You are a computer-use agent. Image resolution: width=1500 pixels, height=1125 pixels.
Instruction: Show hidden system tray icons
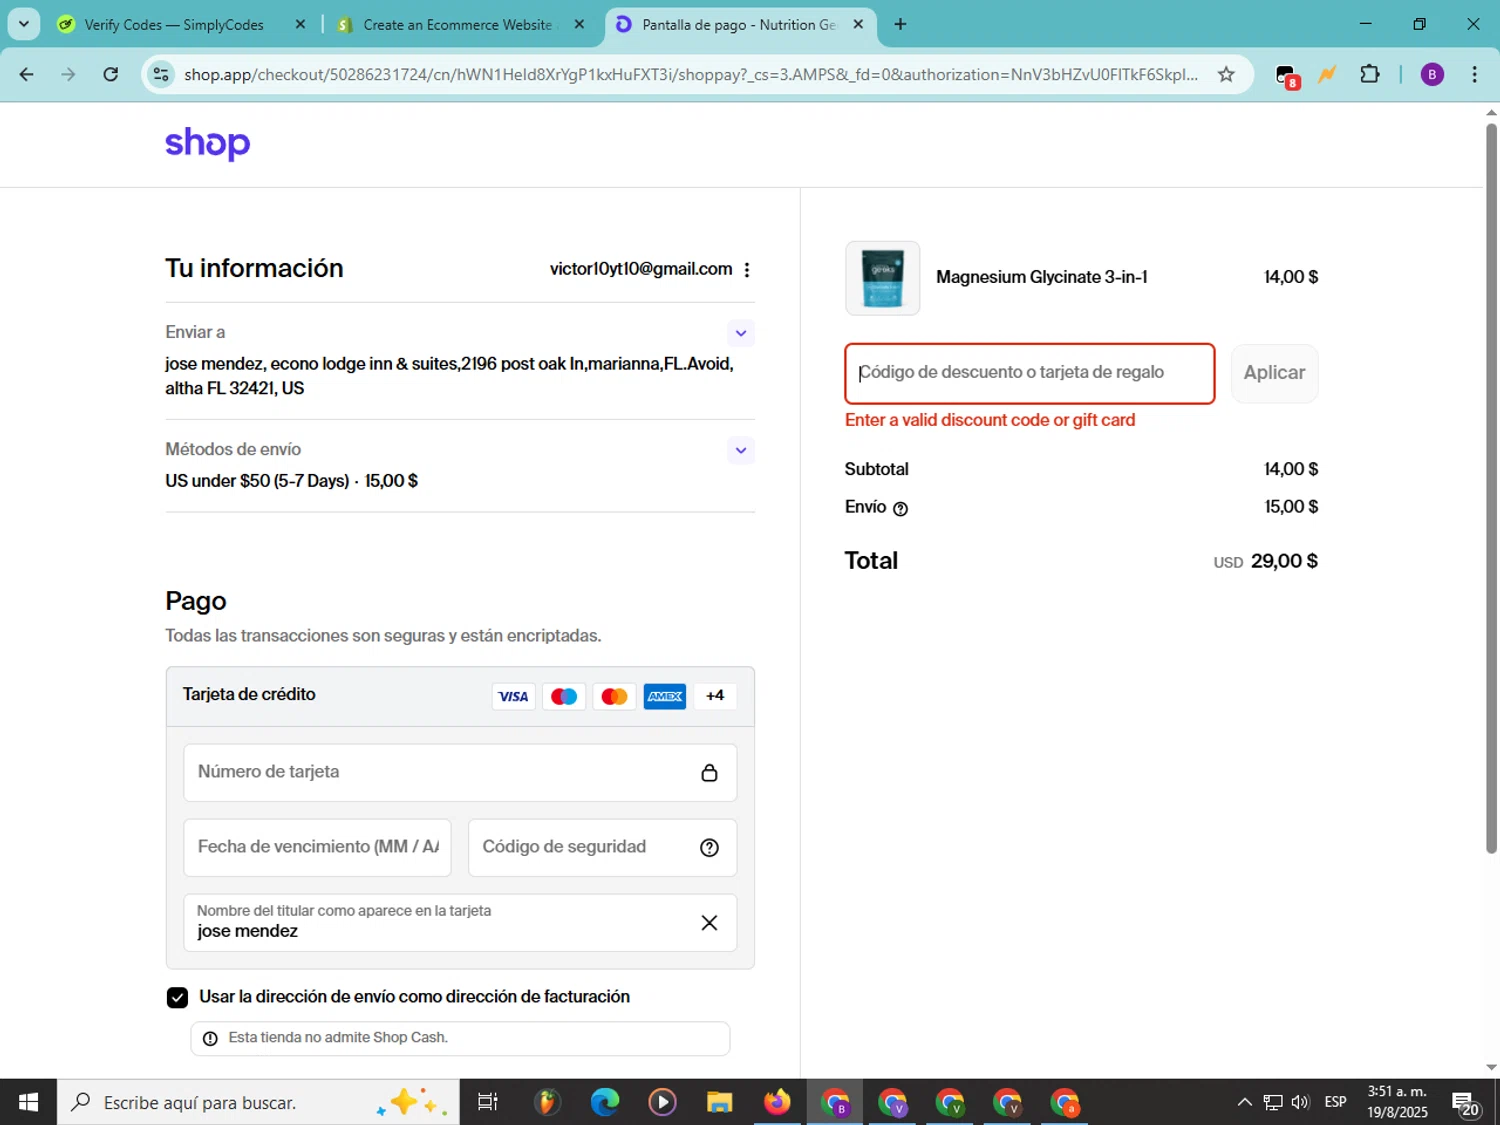[1244, 1103]
